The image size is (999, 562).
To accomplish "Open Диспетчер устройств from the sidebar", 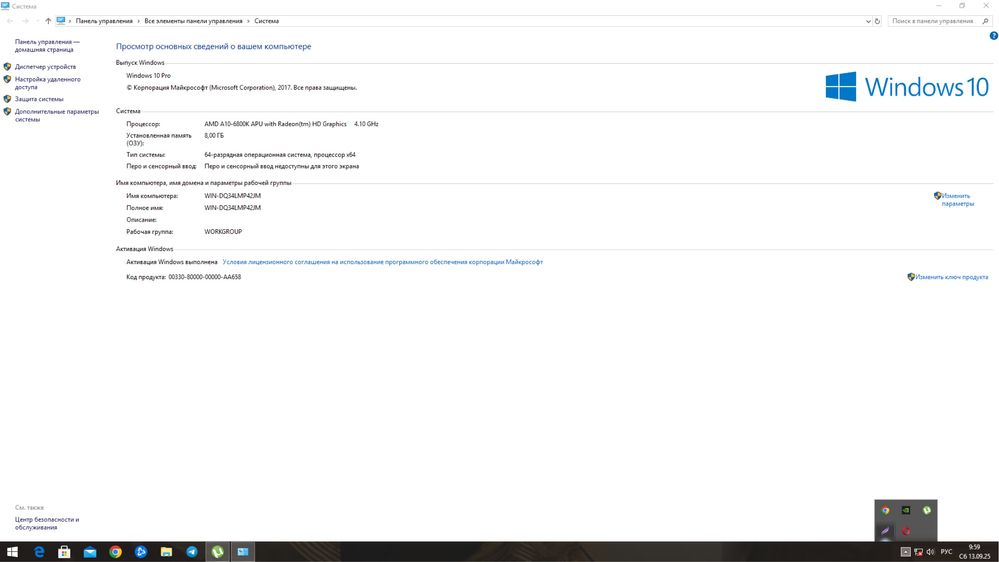I will 45,67.
